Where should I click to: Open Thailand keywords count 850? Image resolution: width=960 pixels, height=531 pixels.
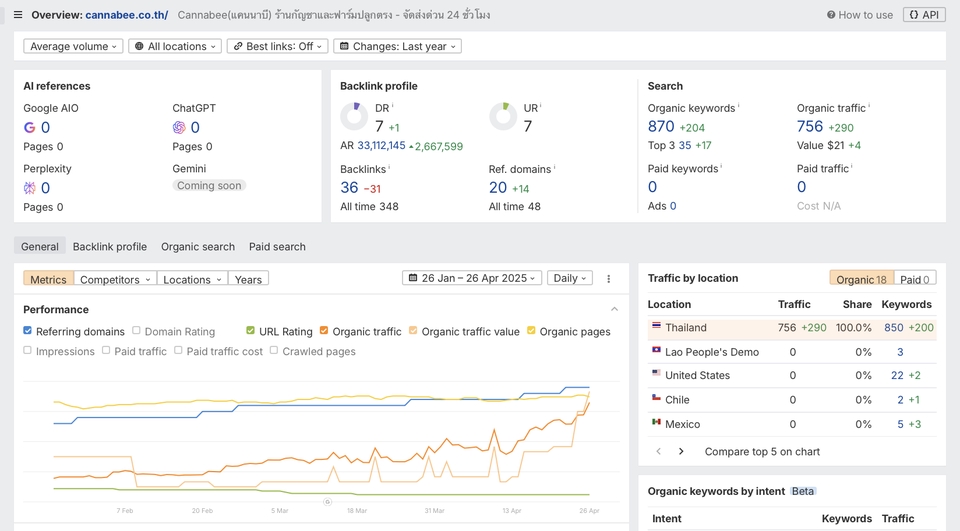[894, 328]
